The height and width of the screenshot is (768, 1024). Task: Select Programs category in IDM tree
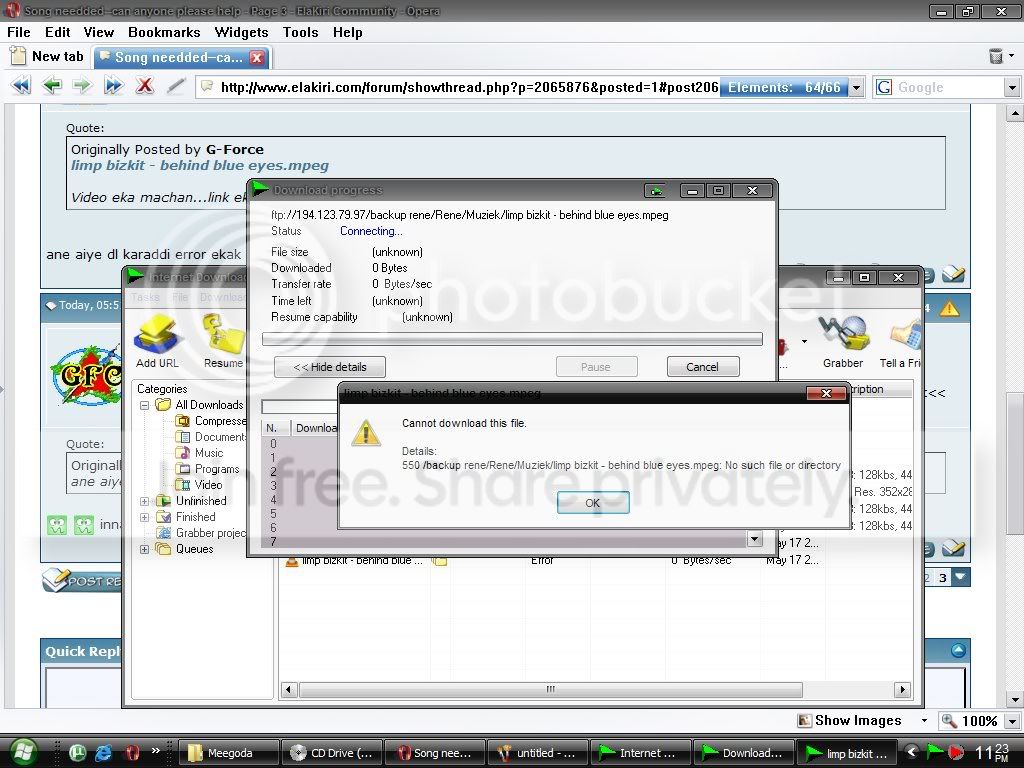(217, 469)
